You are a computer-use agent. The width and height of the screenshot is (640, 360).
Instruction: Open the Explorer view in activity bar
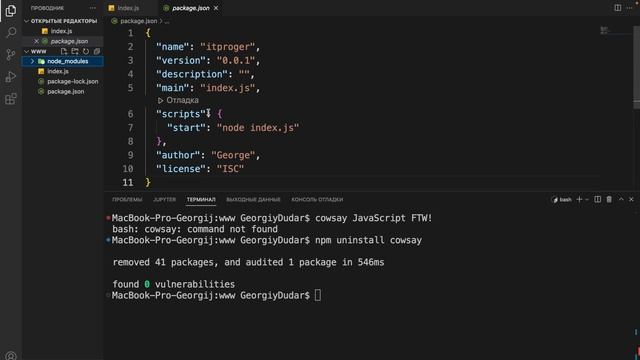tap(11, 11)
